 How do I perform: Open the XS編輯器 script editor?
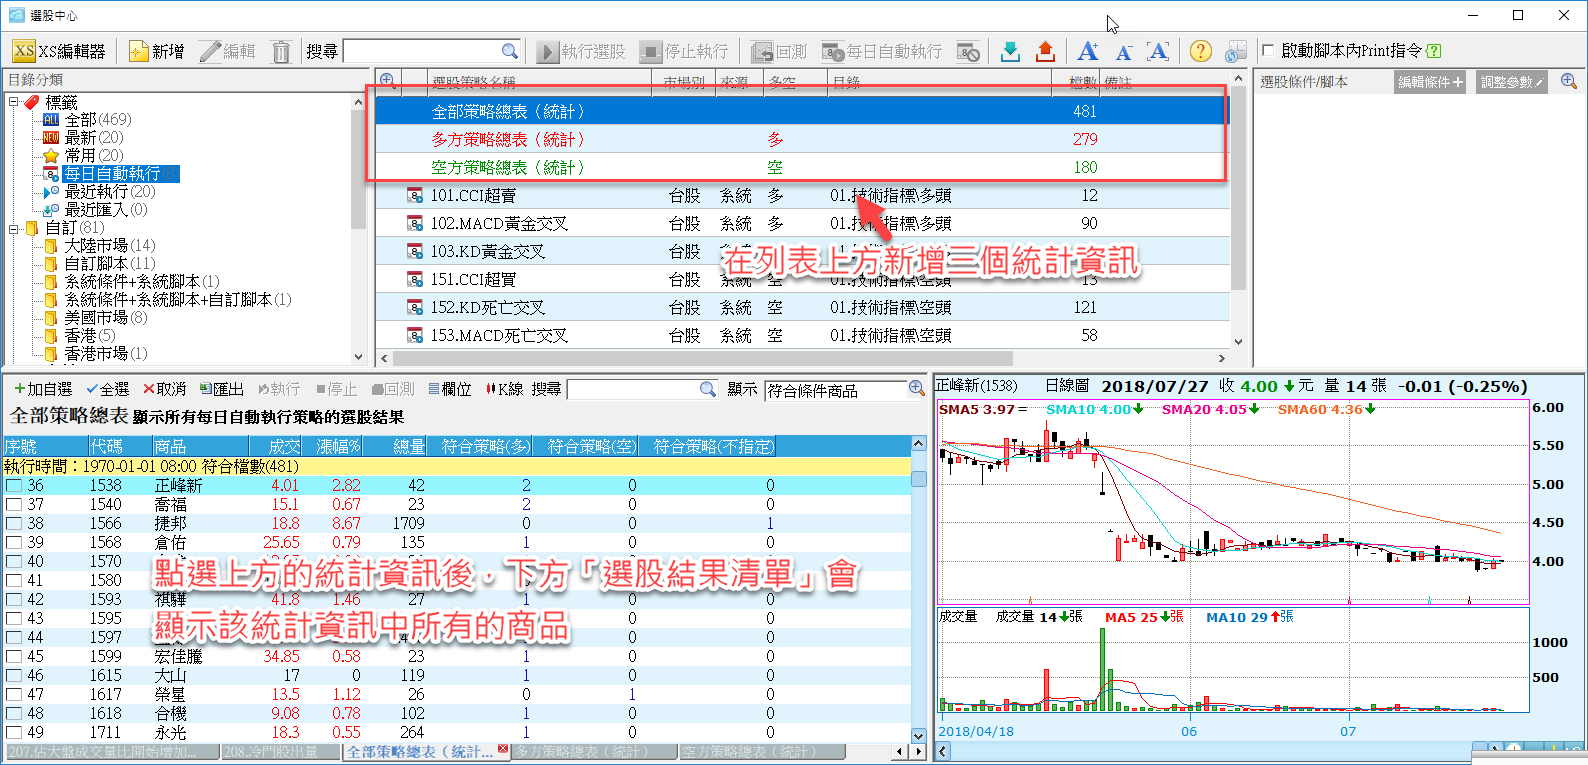(59, 51)
